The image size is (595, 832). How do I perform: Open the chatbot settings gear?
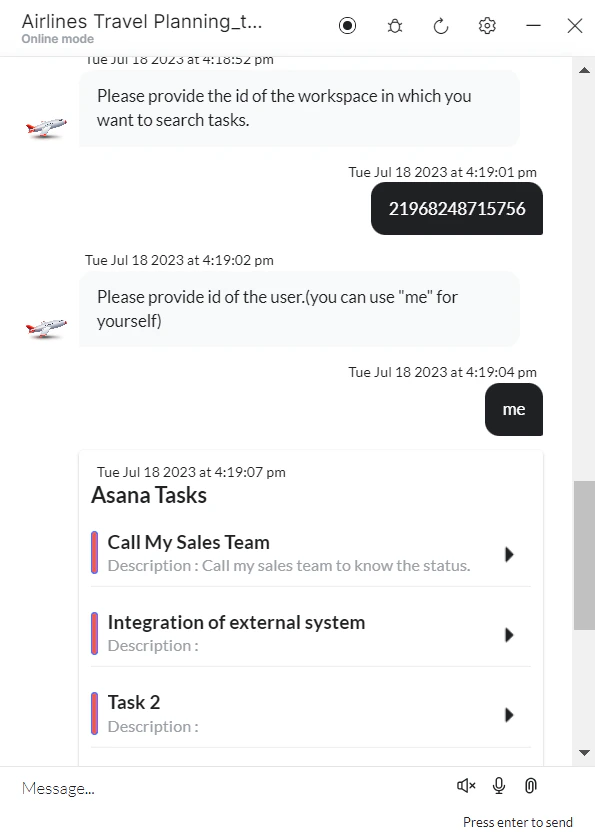487,26
